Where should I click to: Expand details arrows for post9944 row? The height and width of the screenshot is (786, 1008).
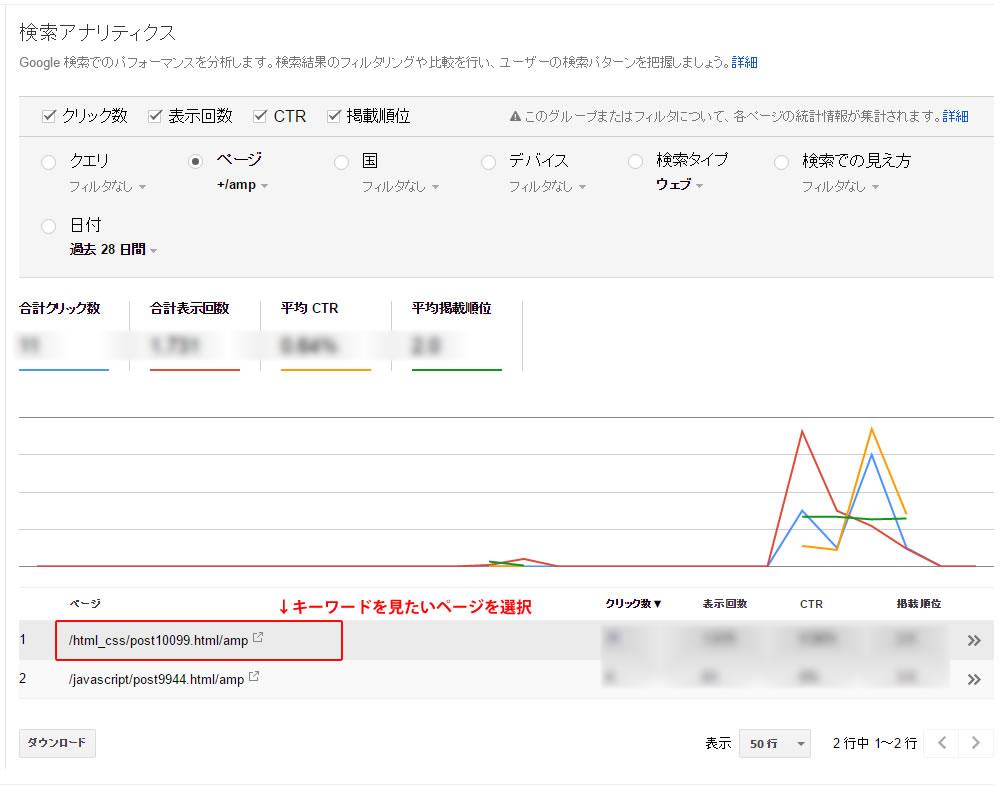tap(974, 679)
